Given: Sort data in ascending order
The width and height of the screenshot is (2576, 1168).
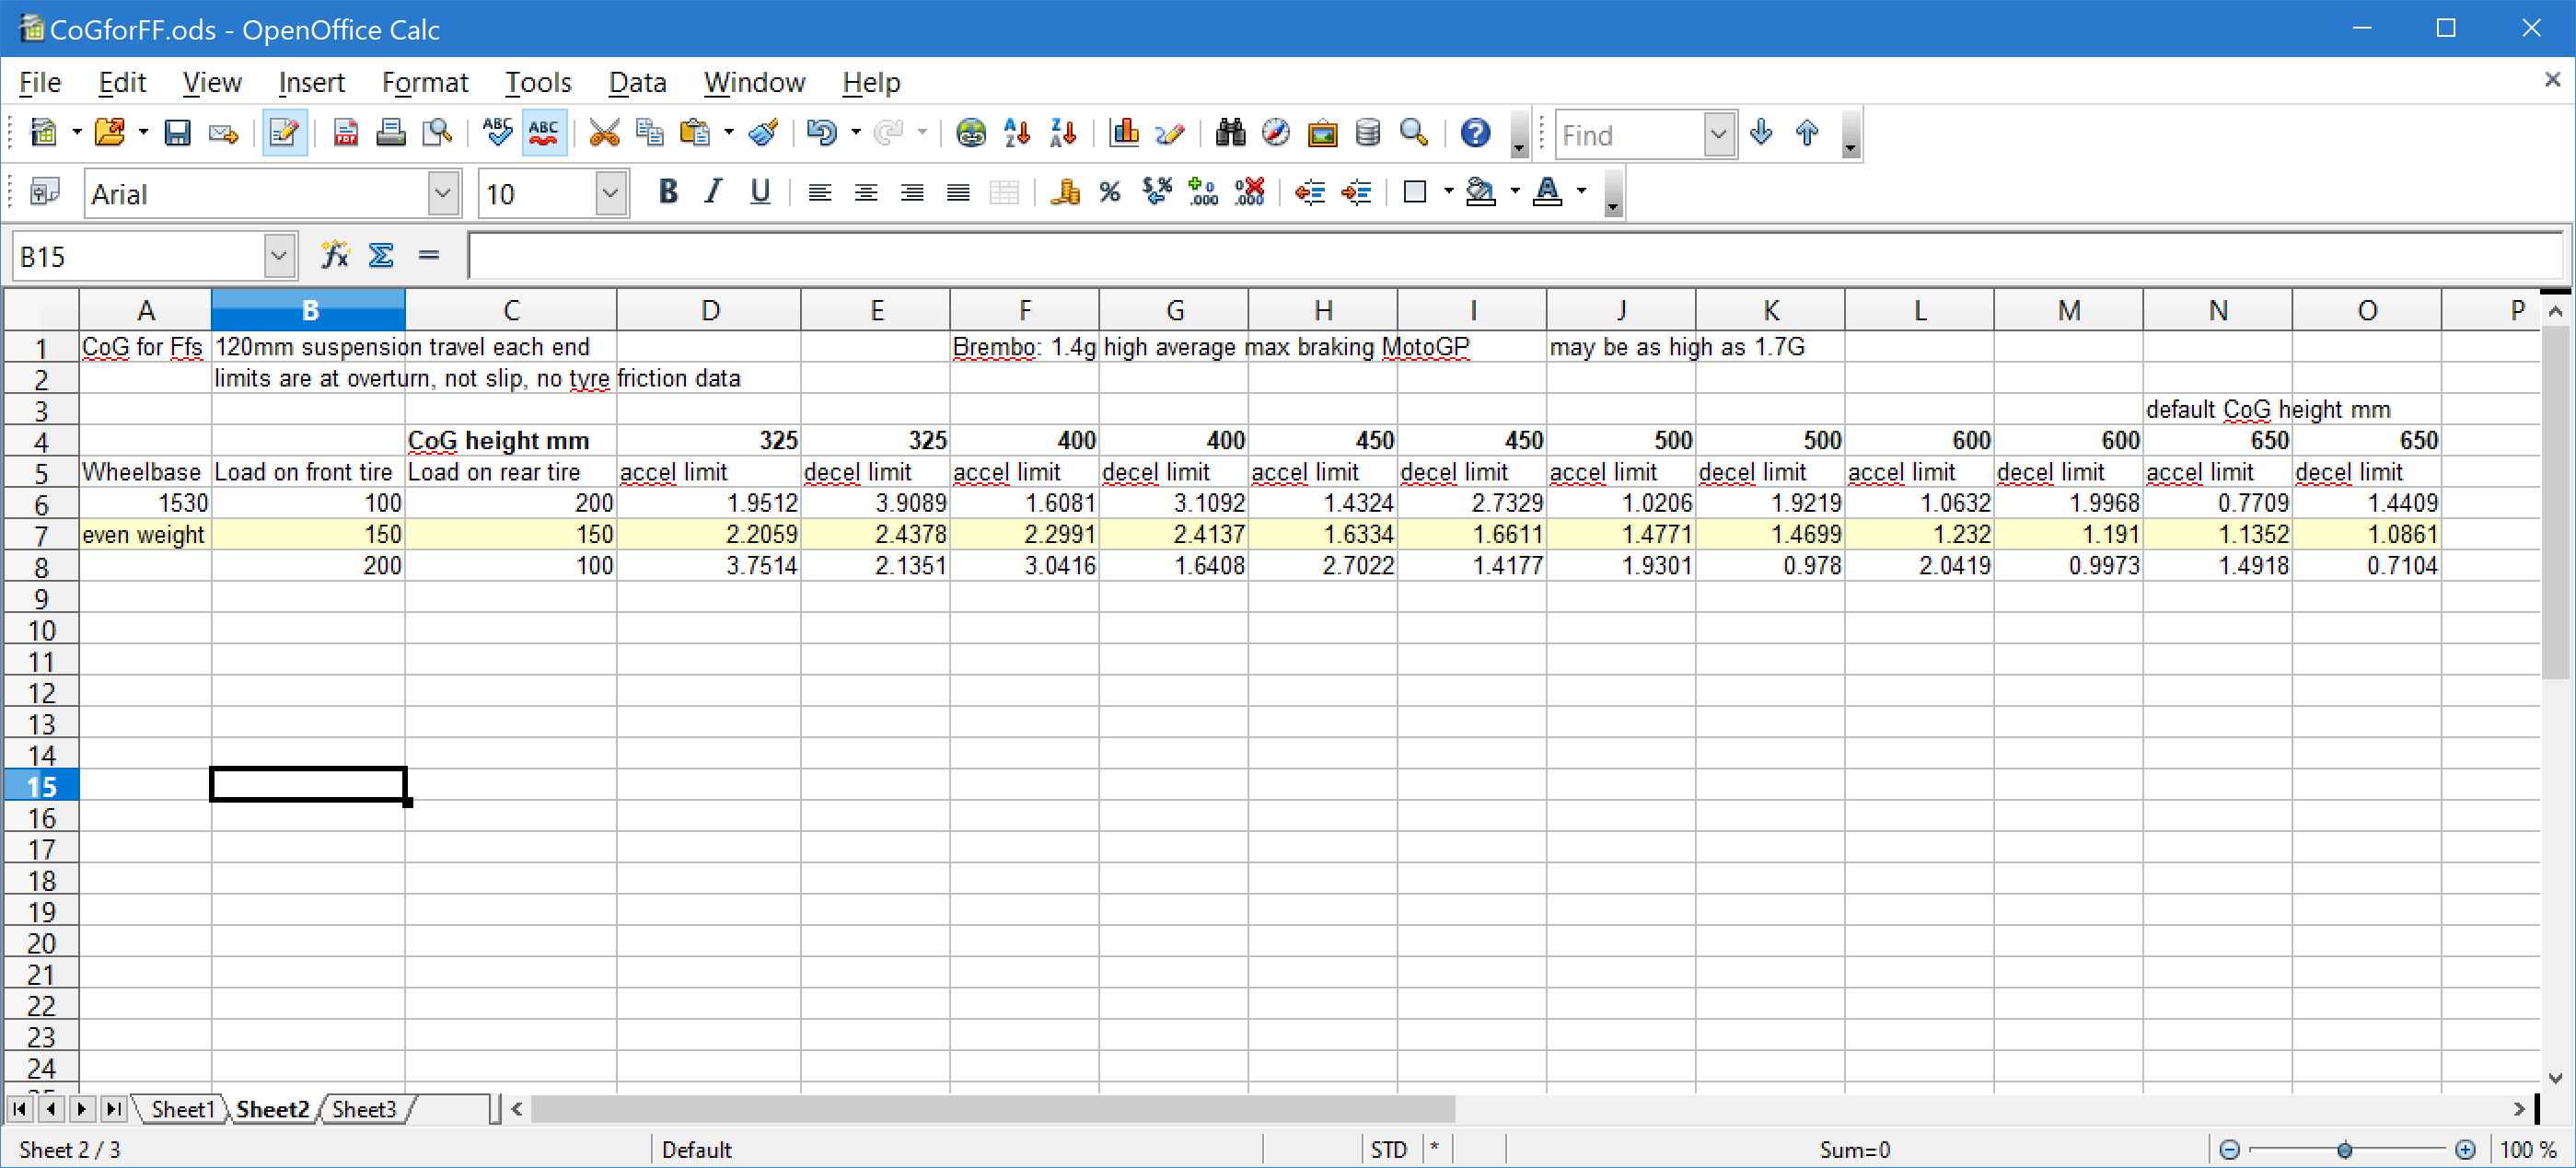Looking at the screenshot, I should click(x=1017, y=133).
